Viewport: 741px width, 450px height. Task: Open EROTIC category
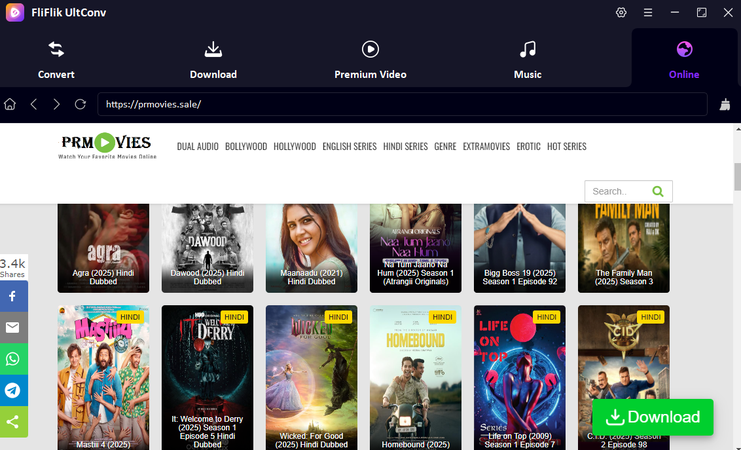(528, 147)
